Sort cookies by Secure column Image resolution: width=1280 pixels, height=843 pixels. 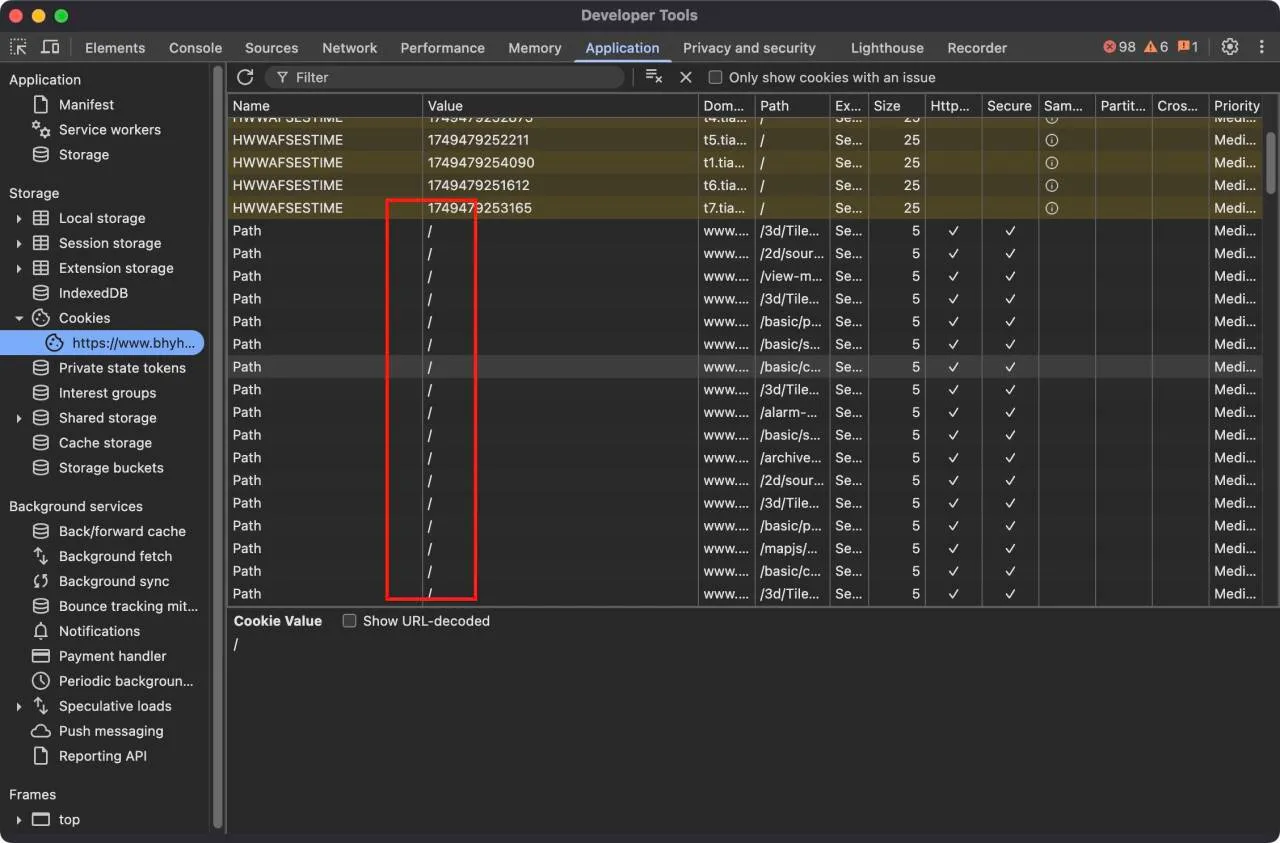coord(1010,105)
